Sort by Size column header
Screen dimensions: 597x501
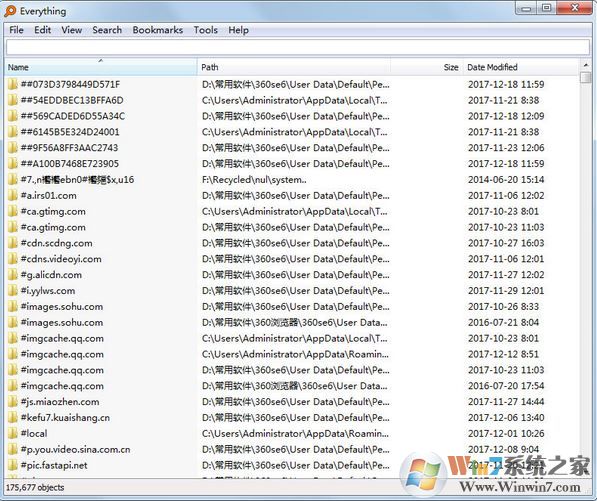[x=426, y=67]
